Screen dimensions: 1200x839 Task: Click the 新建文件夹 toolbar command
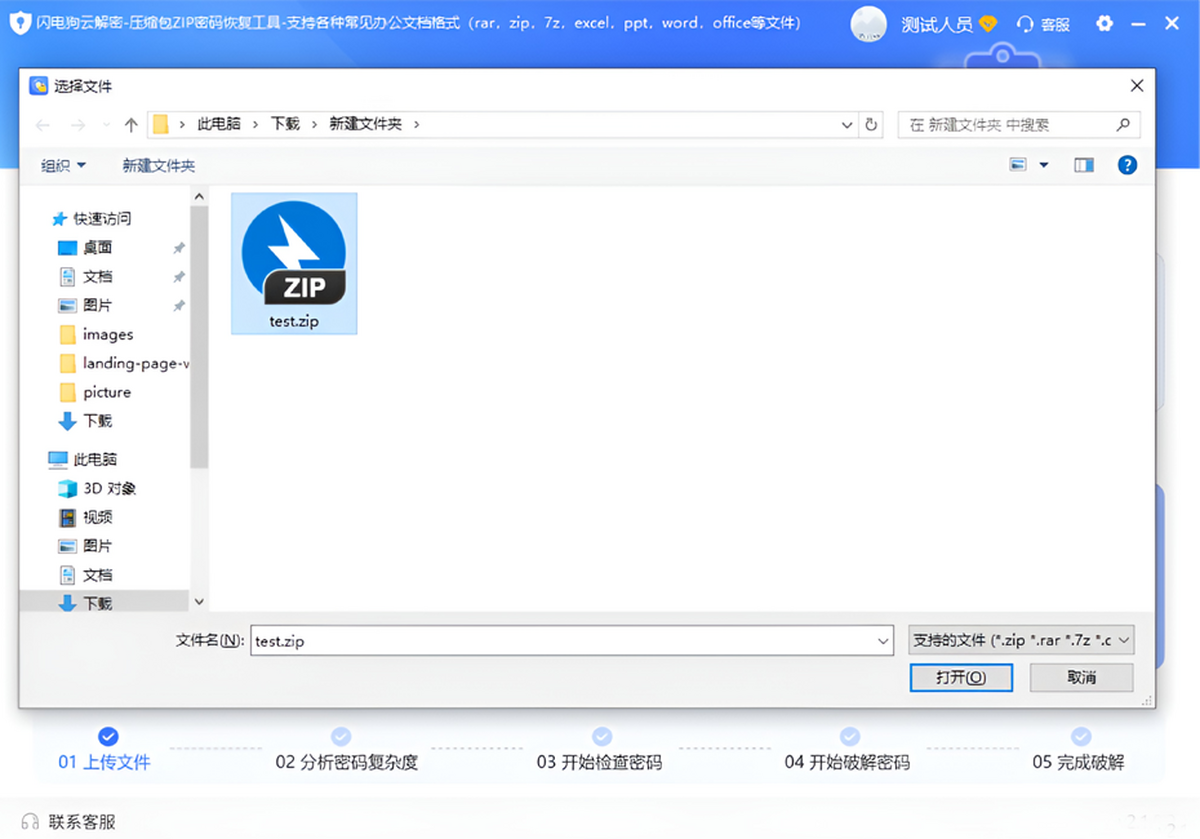[x=158, y=164]
